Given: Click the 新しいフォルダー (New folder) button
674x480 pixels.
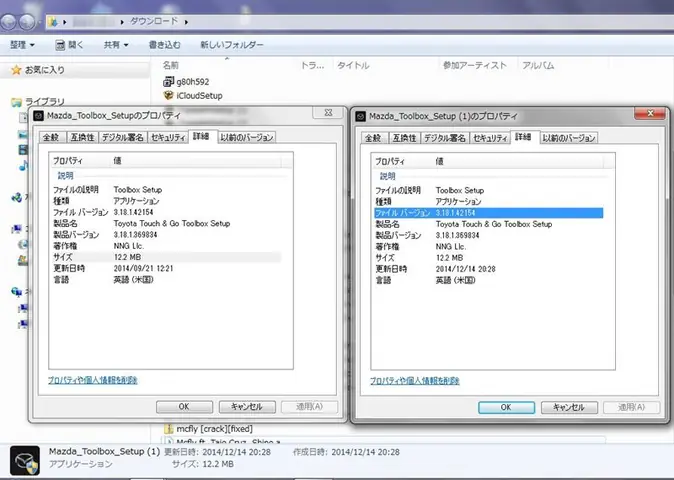Looking at the screenshot, I should pos(231,45).
